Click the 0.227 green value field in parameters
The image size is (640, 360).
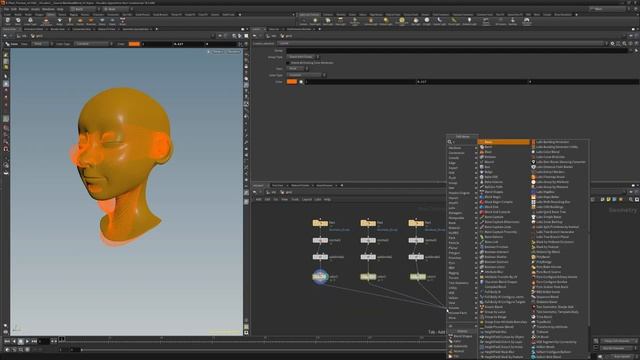(472, 82)
